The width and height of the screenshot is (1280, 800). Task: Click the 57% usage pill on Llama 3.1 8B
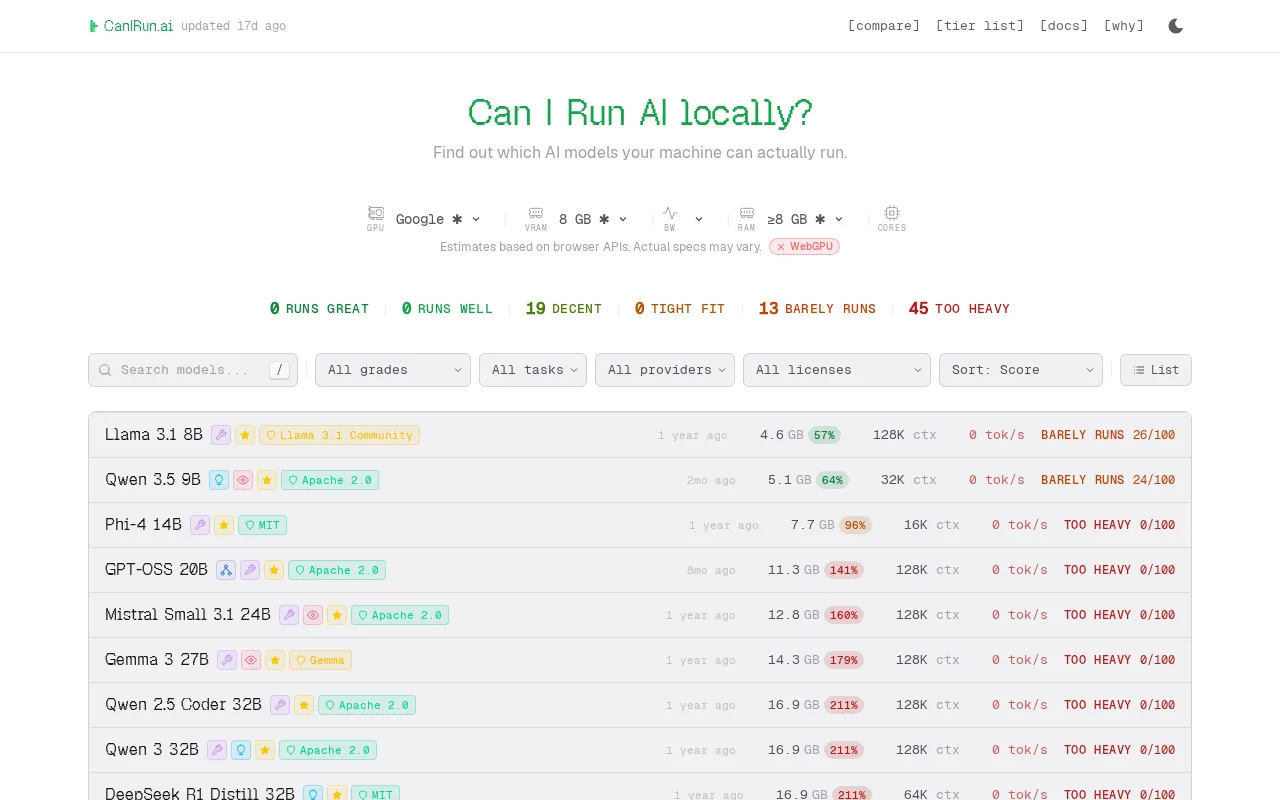(x=824, y=435)
